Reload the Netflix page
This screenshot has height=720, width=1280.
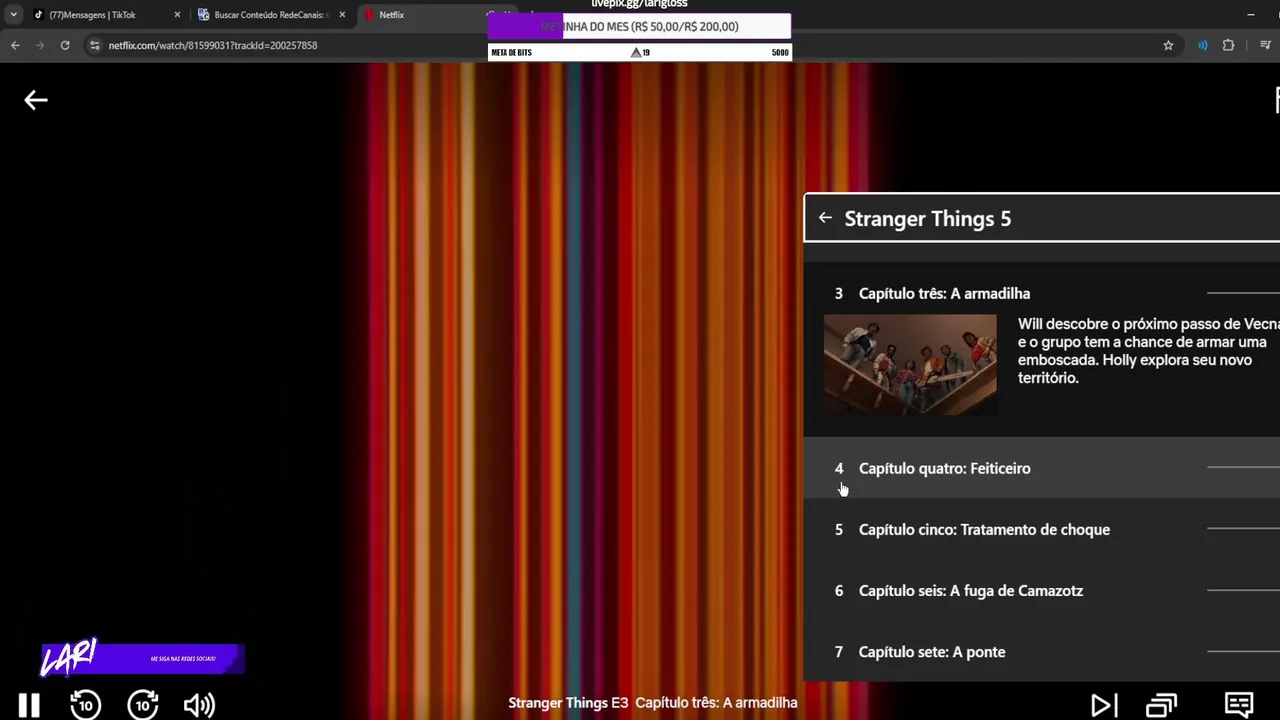click(x=65, y=45)
